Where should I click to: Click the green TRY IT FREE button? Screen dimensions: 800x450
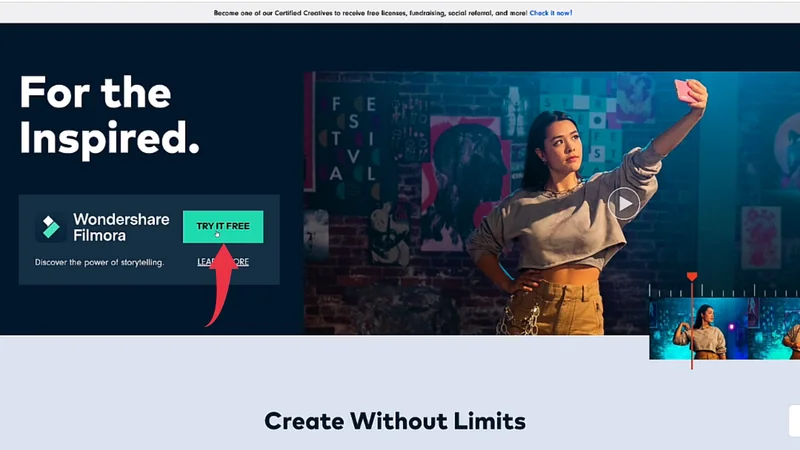[x=223, y=227]
